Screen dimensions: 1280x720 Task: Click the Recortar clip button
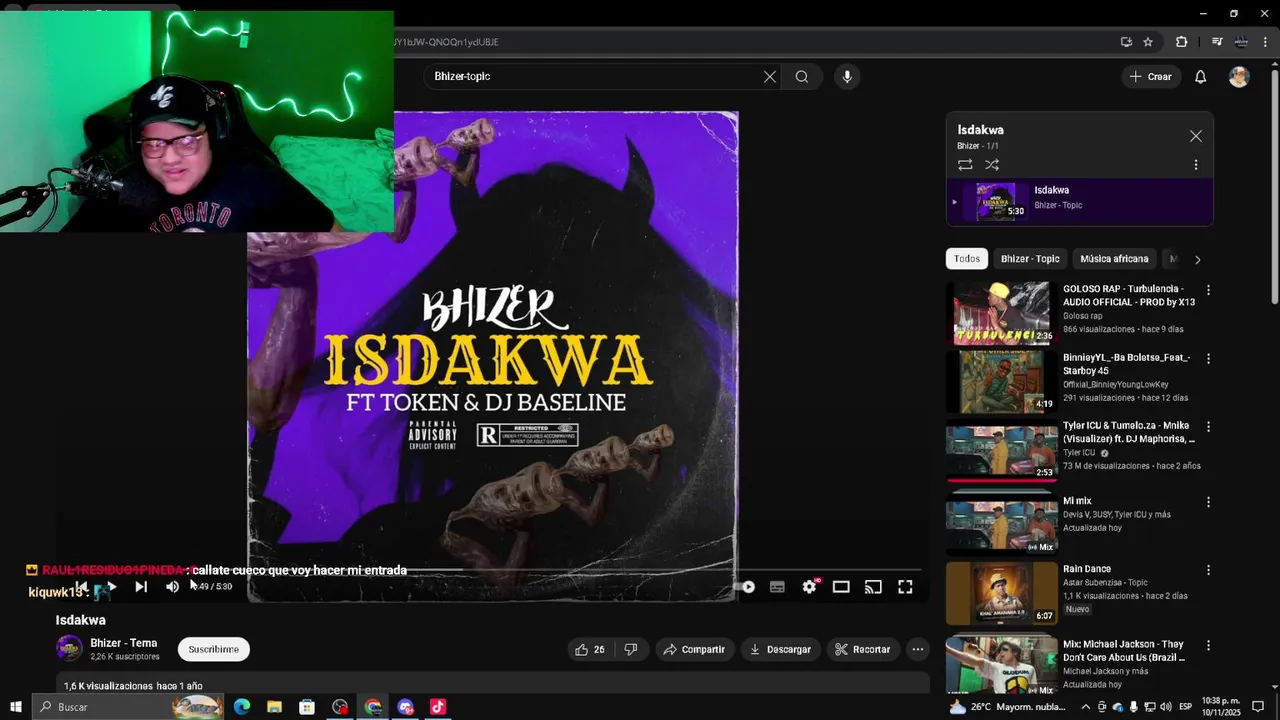click(863, 649)
